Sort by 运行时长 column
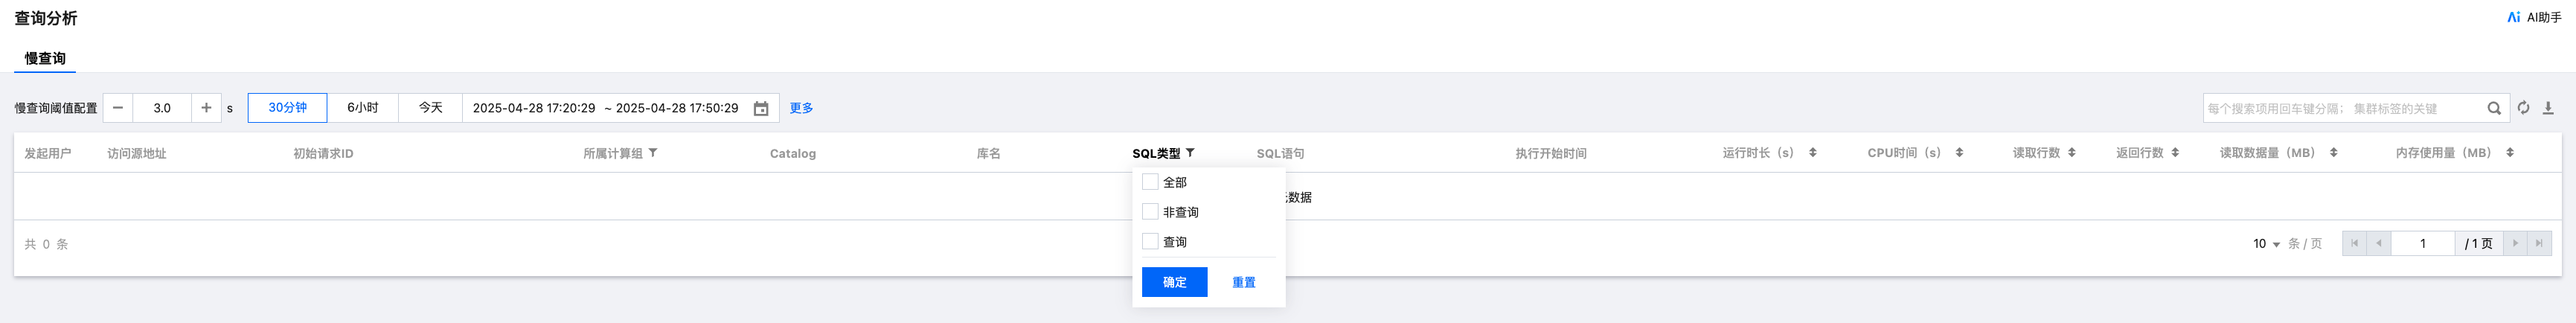2576x323 pixels. coord(1812,153)
